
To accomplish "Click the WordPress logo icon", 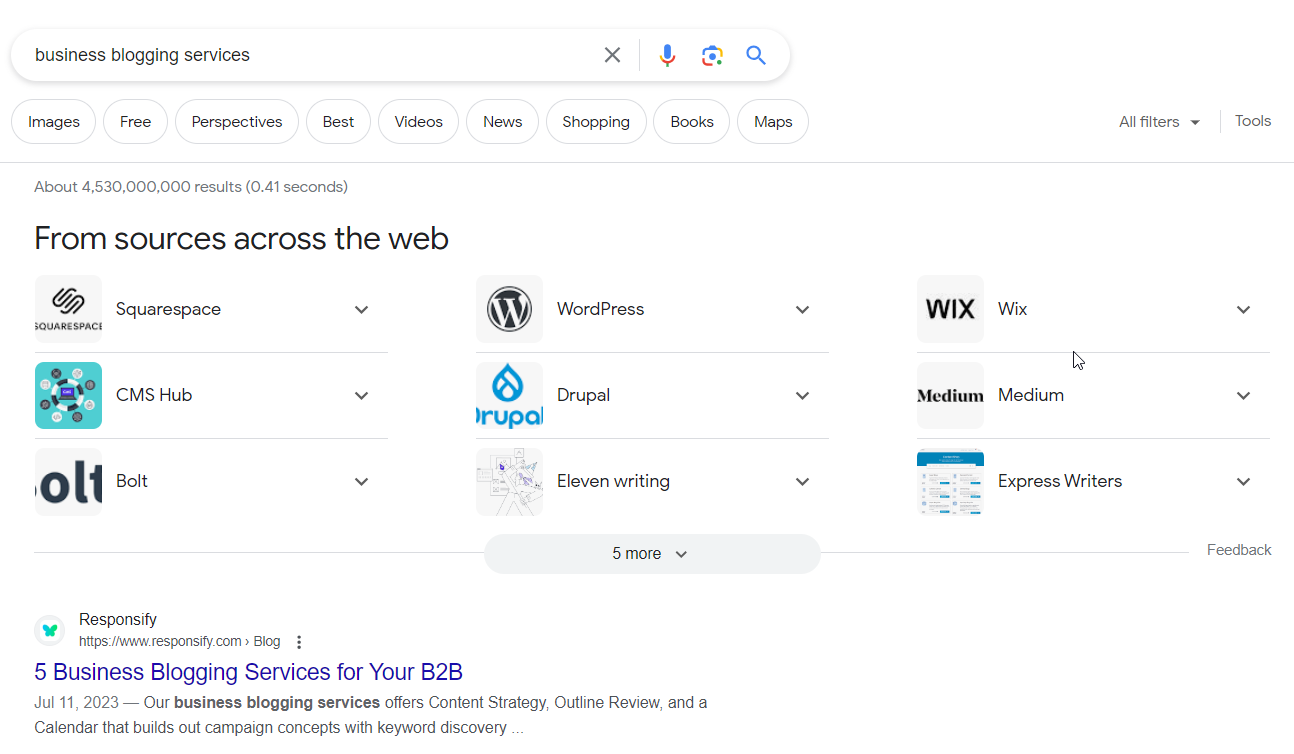I will (x=509, y=309).
